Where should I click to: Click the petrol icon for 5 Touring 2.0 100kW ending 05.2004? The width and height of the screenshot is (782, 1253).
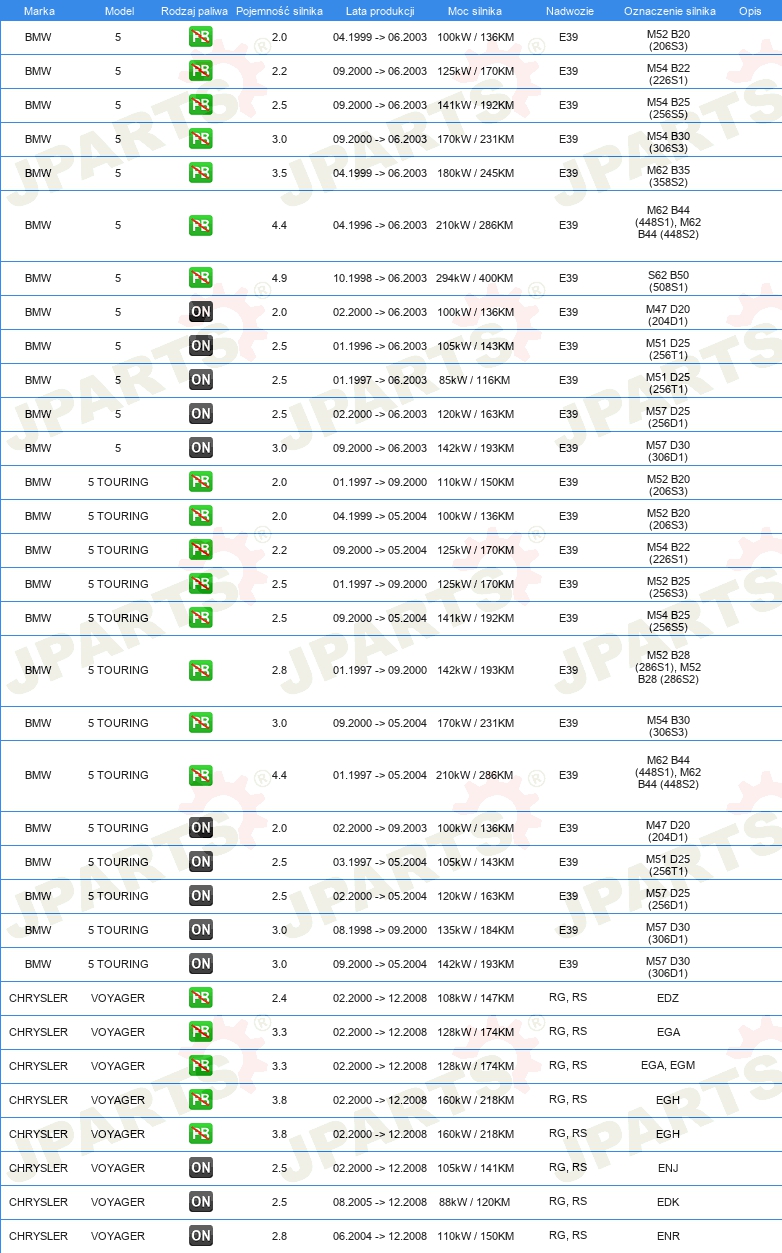pyautogui.click(x=200, y=516)
